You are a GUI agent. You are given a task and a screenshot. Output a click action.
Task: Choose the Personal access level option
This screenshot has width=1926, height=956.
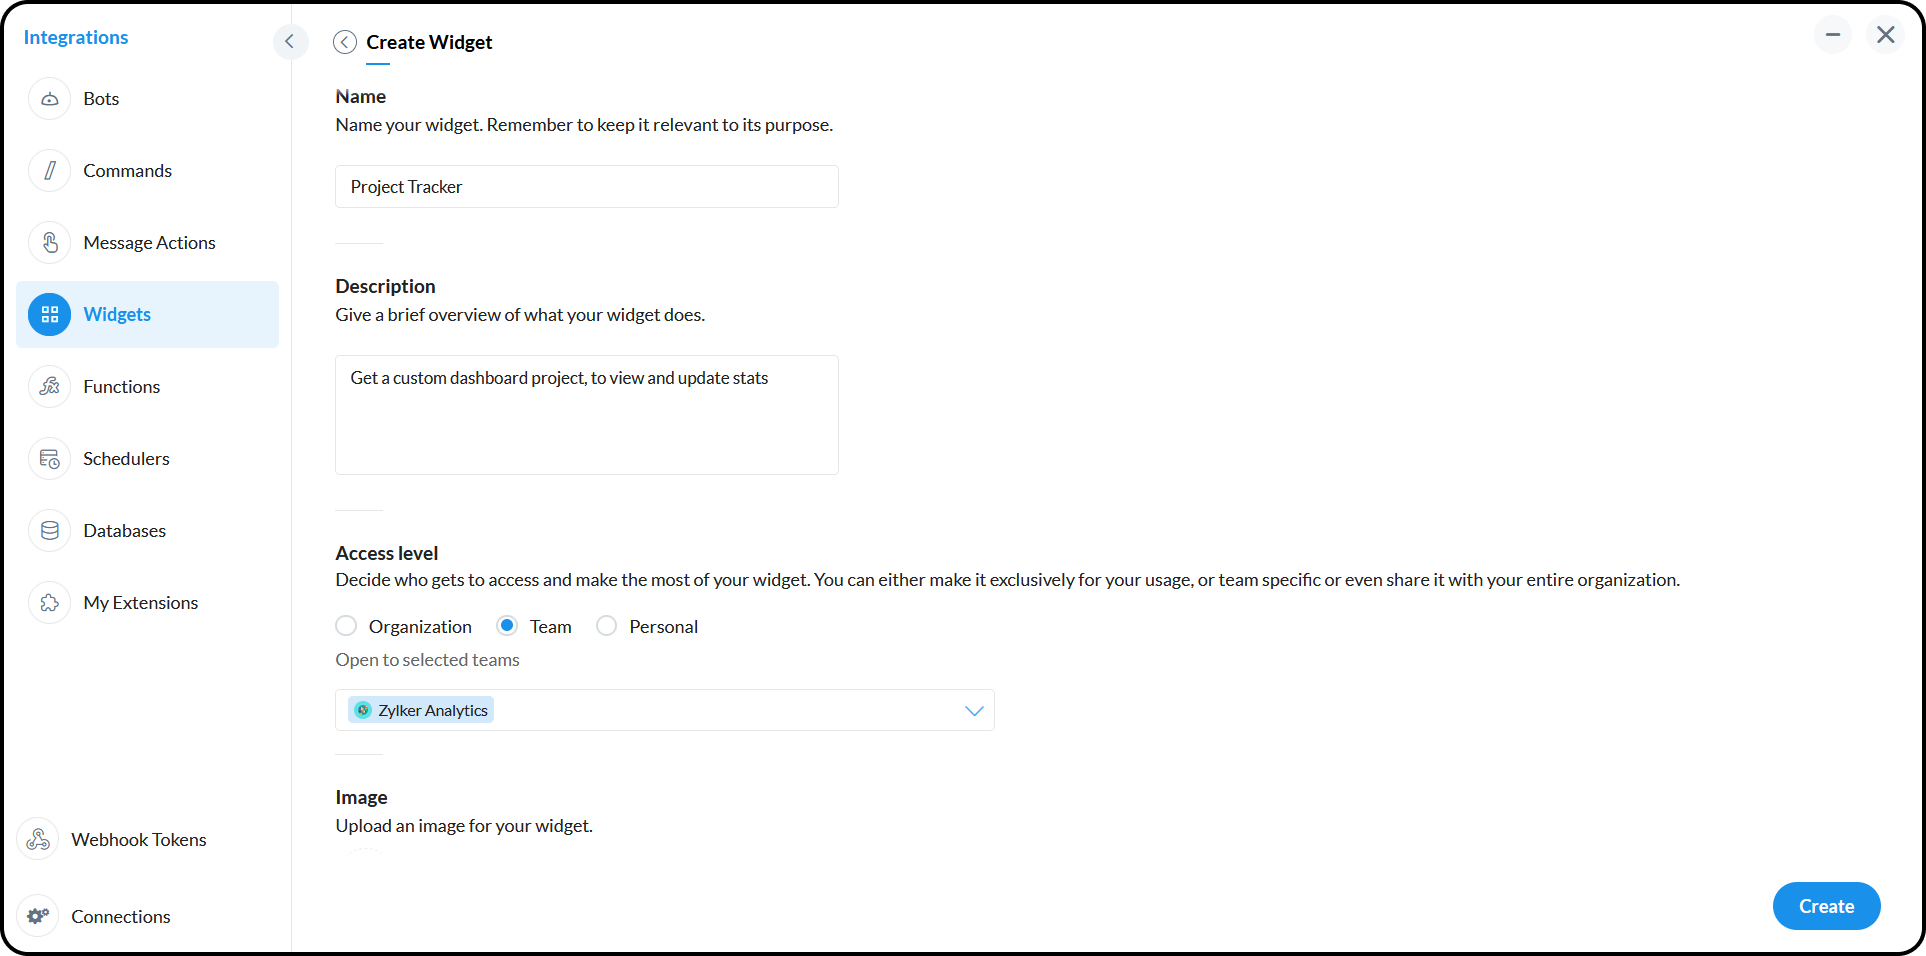pos(606,626)
